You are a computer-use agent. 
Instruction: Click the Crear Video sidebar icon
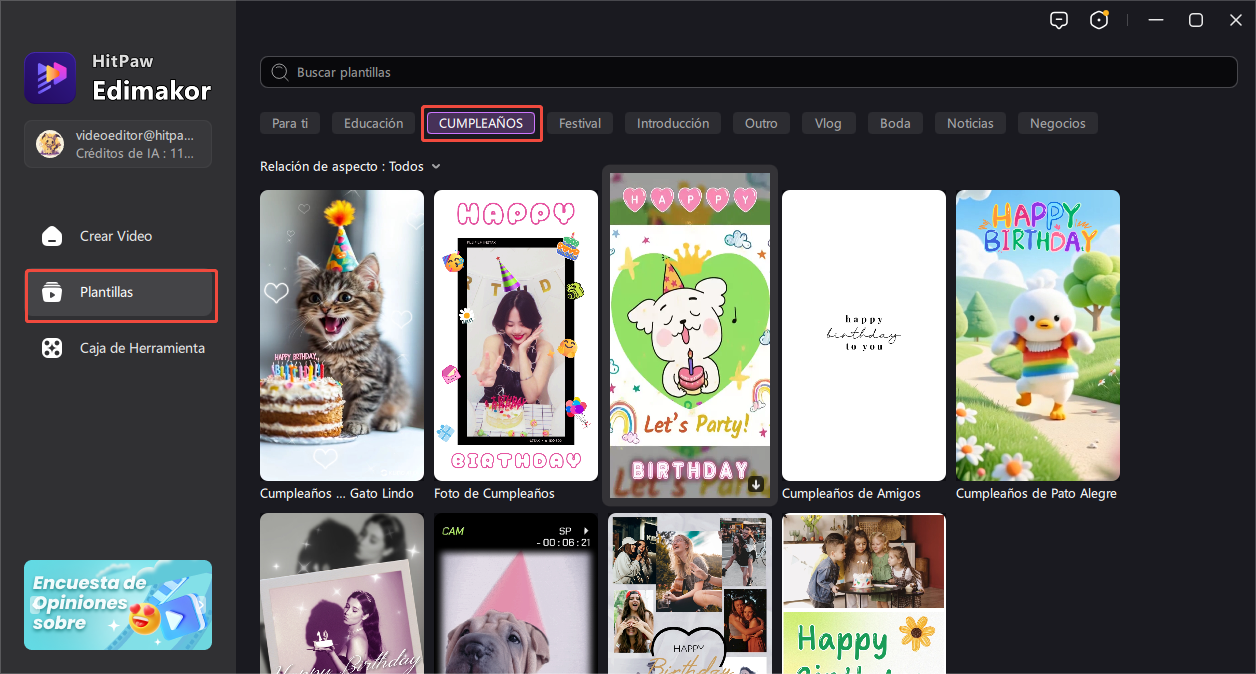(x=51, y=236)
